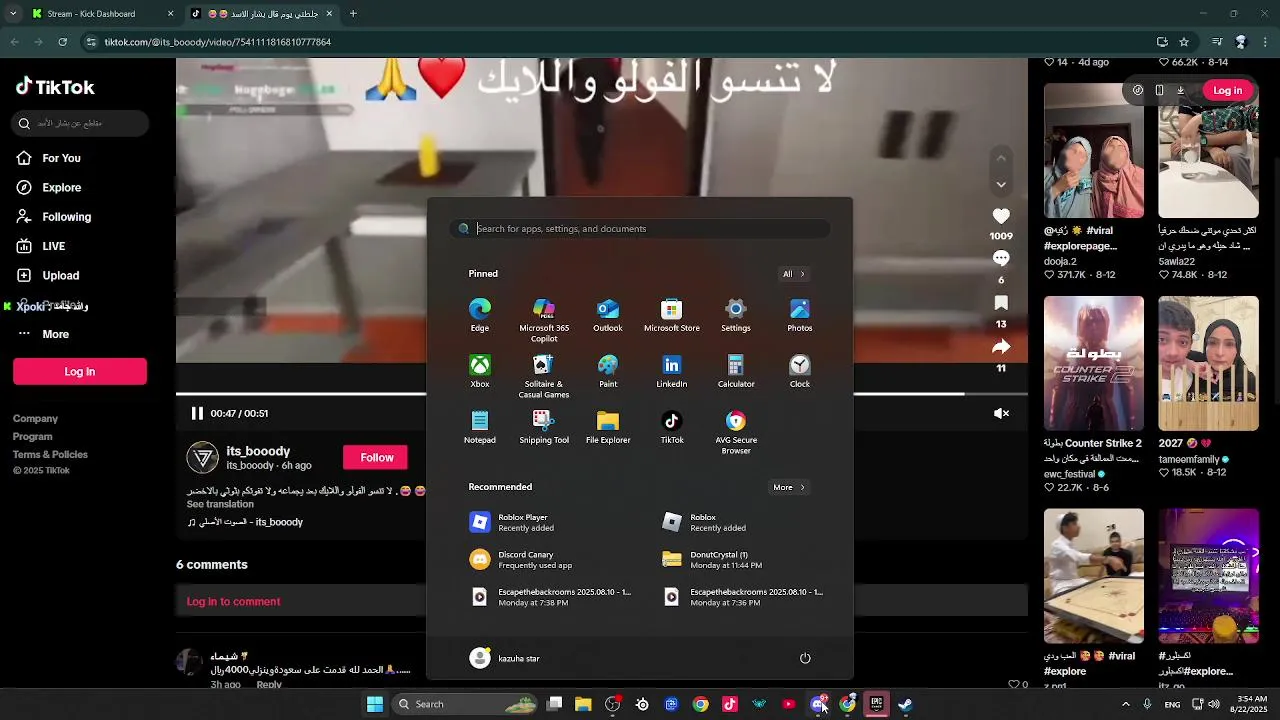Open Microsoft Store pinned app
This screenshot has width=1280, height=720.
point(672,315)
